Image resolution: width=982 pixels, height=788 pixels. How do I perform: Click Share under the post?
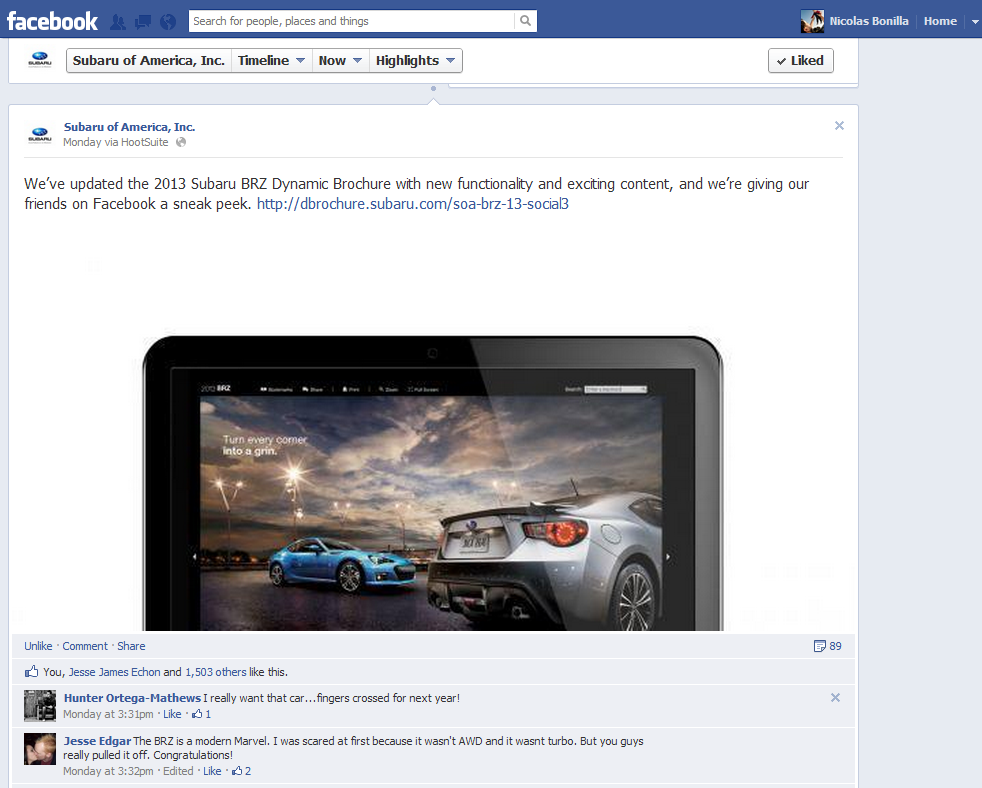tap(131, 646)
